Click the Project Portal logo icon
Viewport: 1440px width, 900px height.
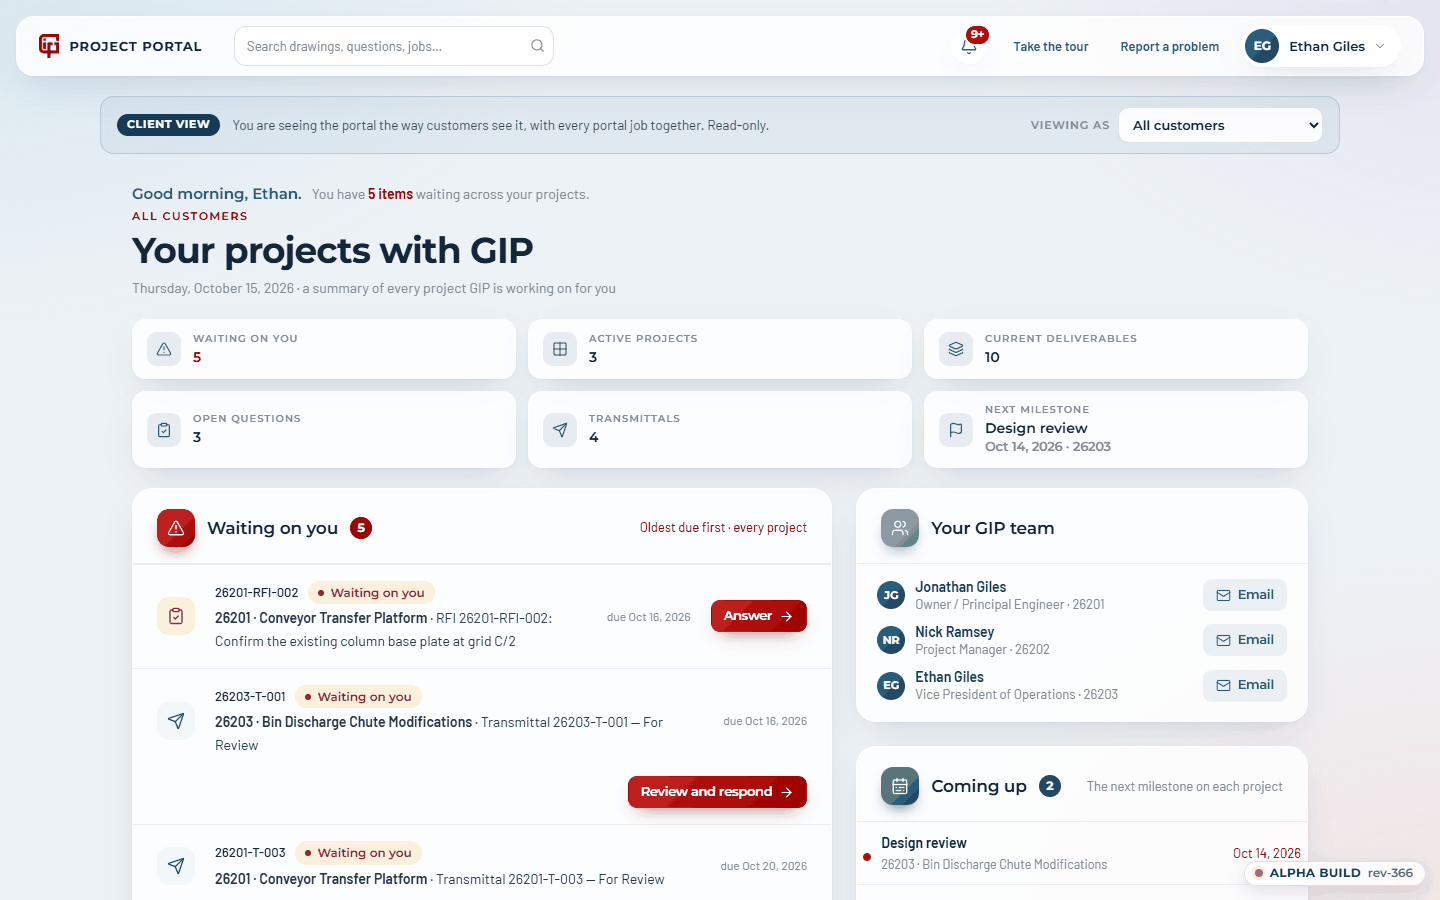(49, 46)
